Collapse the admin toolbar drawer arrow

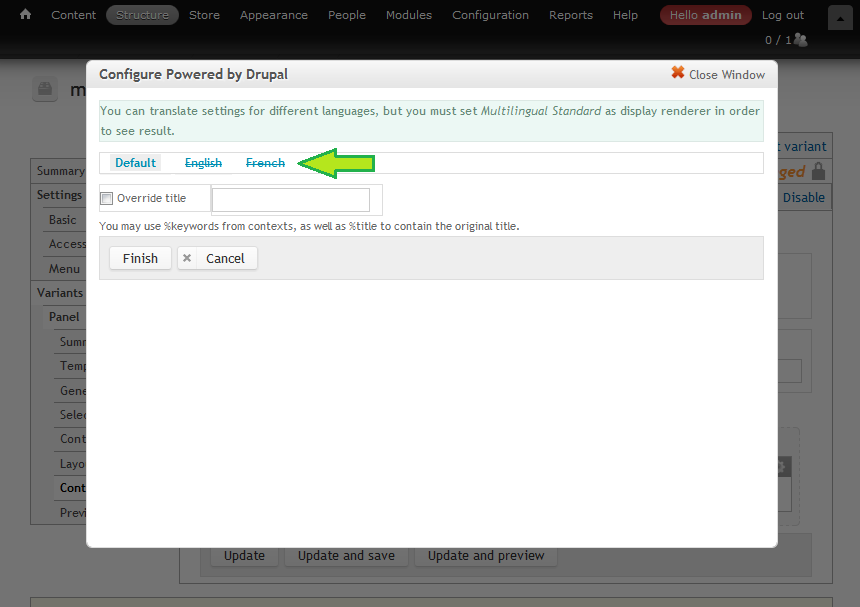coord(840,18)
